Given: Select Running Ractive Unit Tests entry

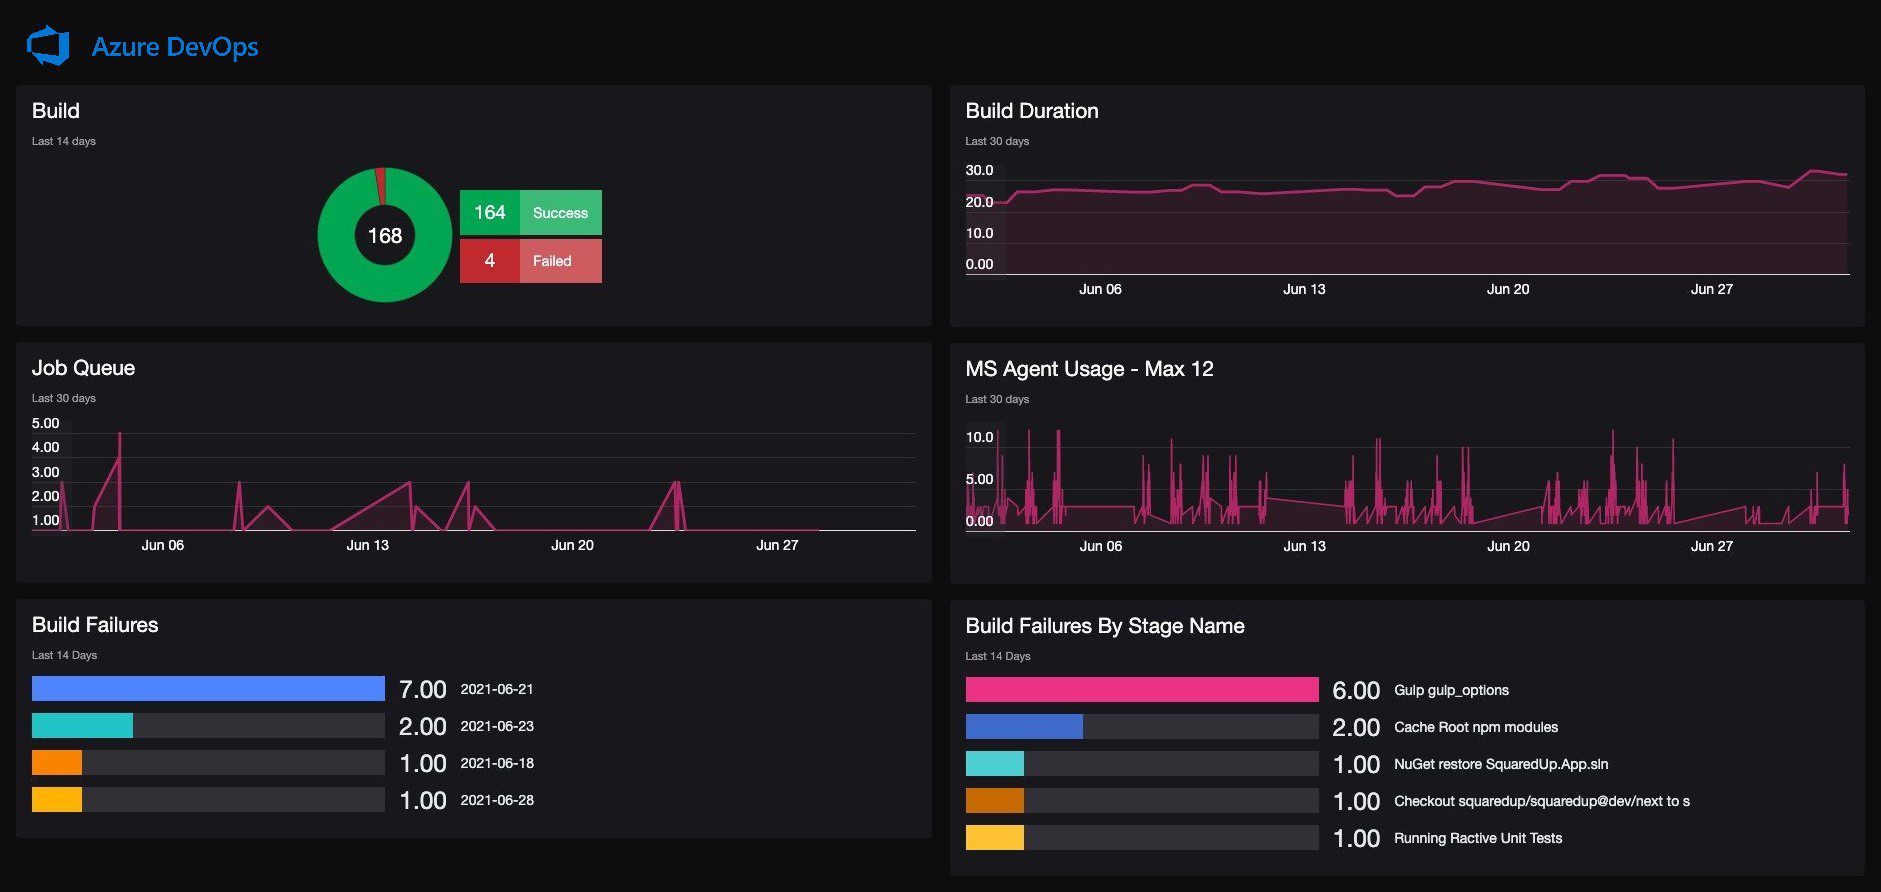Looking at the screenshot, I should [1478, 838].
